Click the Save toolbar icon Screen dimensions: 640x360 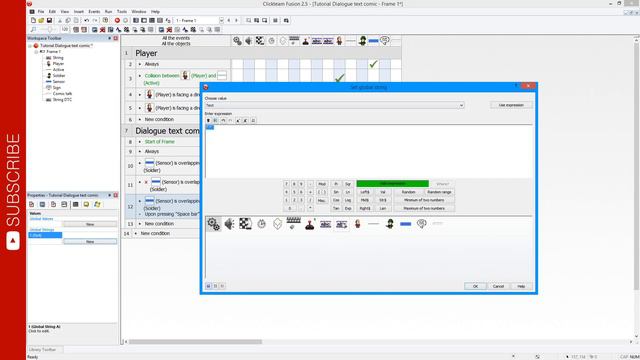(49, 20)
